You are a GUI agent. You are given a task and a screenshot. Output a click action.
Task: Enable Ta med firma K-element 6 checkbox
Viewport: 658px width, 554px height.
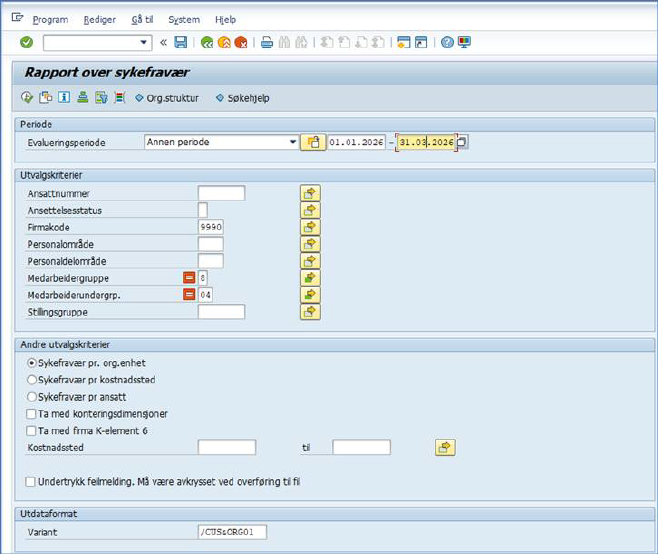(31, 431)
